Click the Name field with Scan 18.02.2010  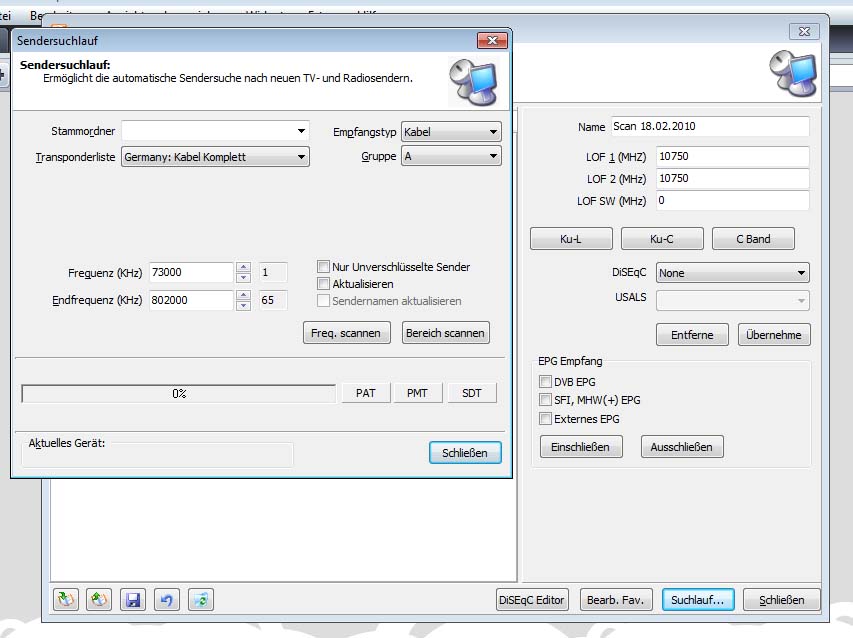click(710, 126)
